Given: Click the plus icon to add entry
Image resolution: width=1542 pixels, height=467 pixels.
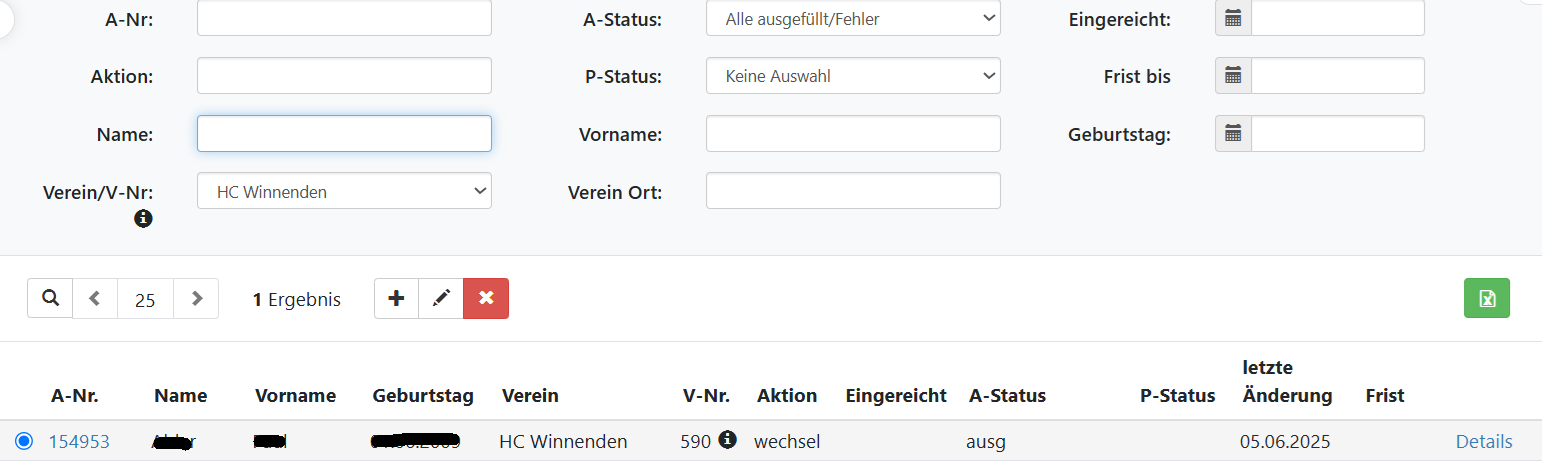Looking at the screenshot, I should 396,298.
